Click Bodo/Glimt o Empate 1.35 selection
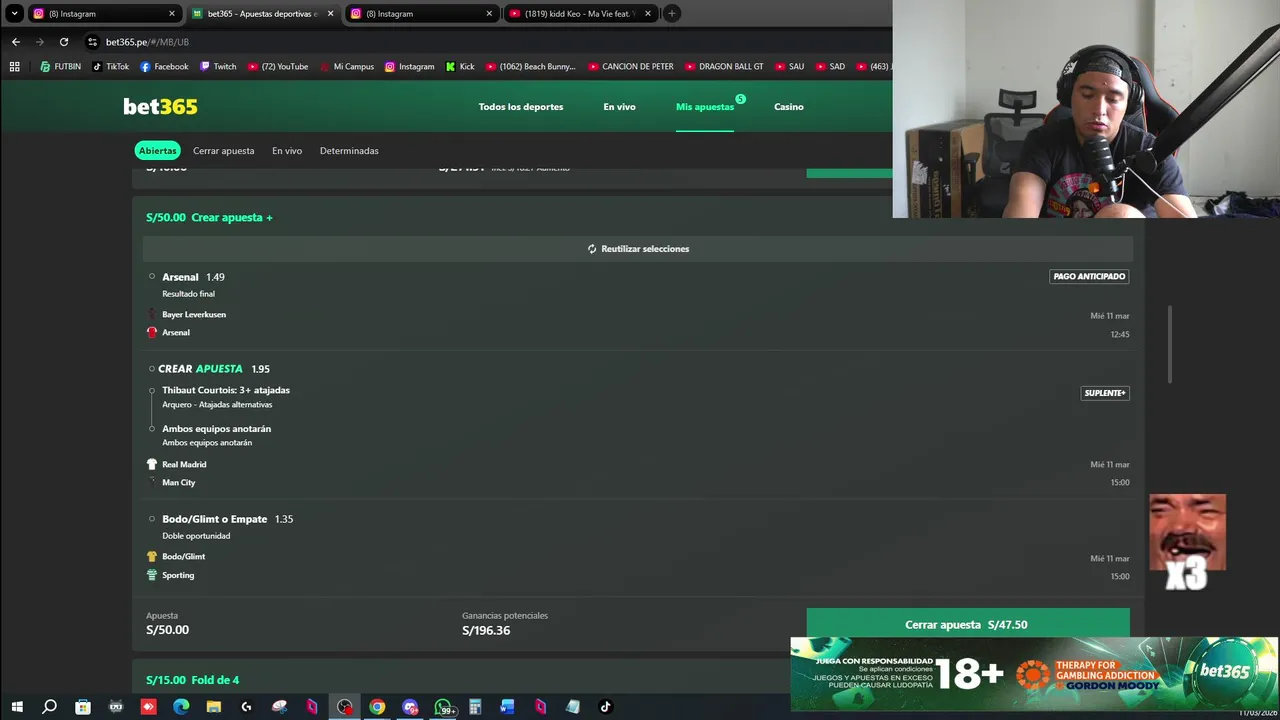Viewport: 1280px width, 720px height. pyautogui.click(x=227, y=519)
